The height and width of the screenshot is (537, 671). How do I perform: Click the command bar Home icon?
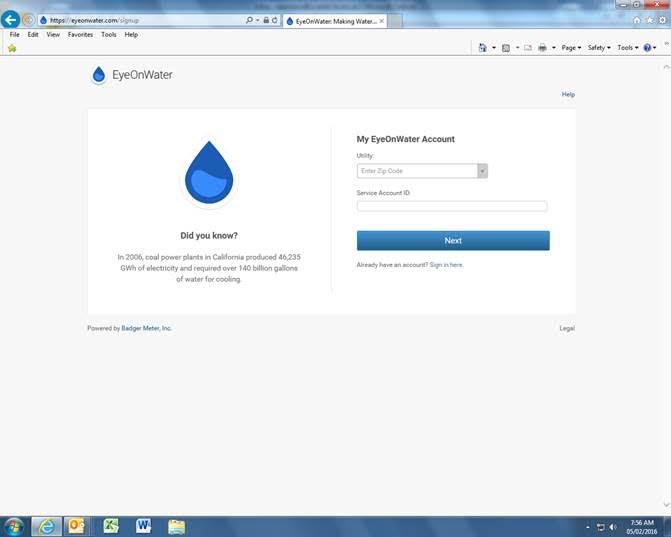pyautogui.click(x=483, y=47)
